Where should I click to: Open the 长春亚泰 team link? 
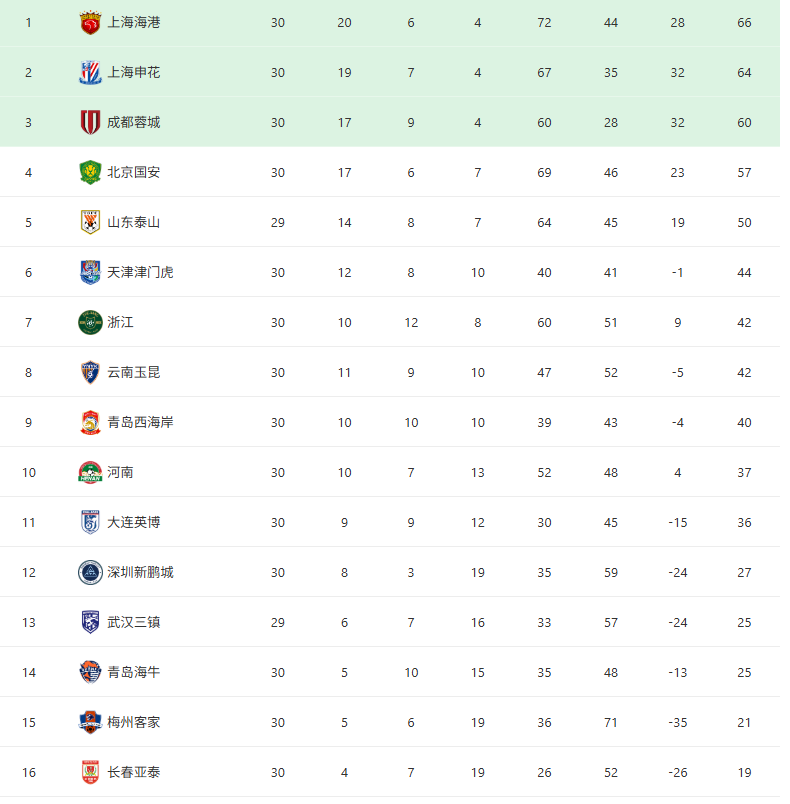(133, 772)
